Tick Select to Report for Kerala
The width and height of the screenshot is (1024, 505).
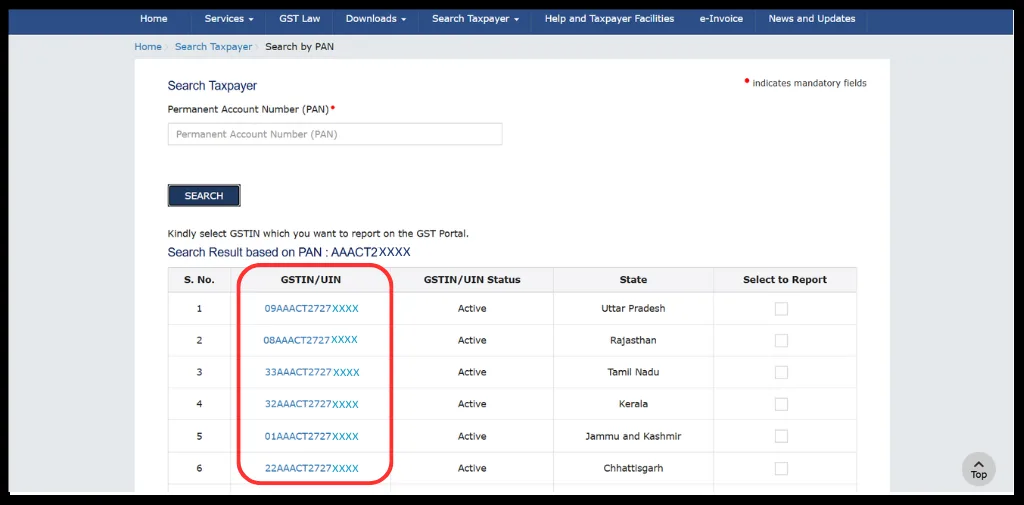781,404
